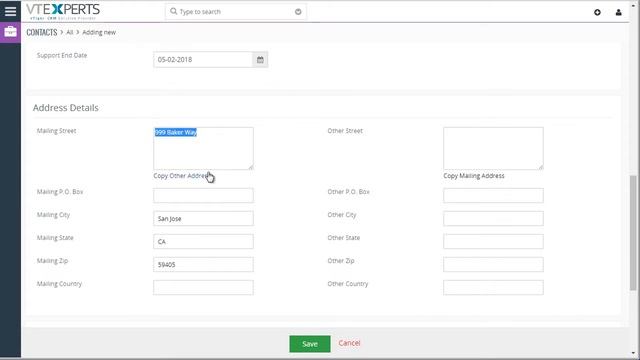640x360 pixels.
Task: Click the Other Country label
Action: pyautogui.click(x=348, y=284)
